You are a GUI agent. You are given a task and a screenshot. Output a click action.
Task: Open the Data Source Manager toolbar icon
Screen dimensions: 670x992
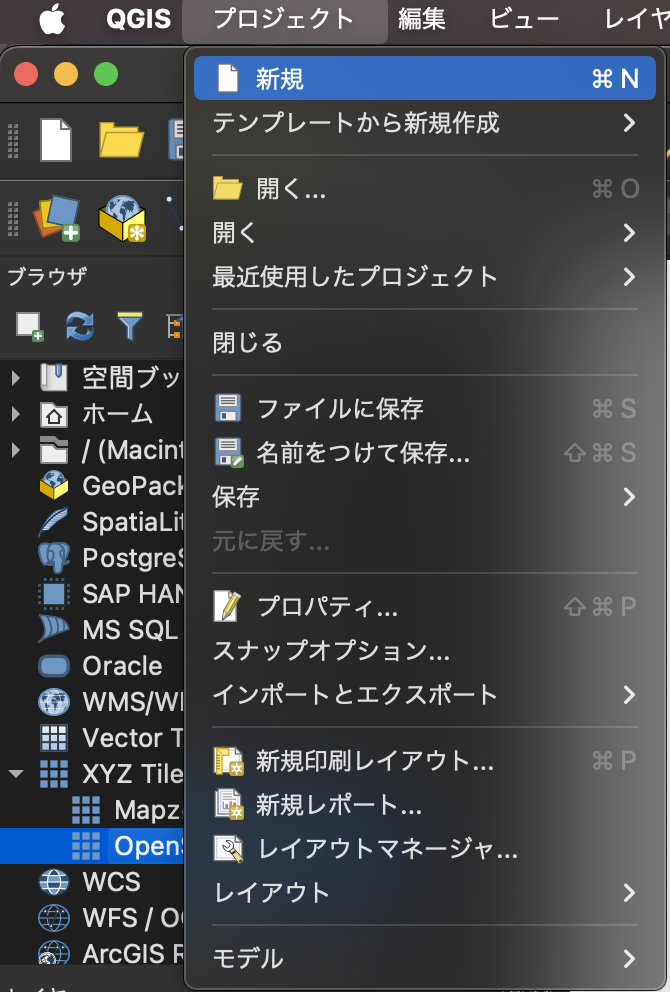coord(58,218)
